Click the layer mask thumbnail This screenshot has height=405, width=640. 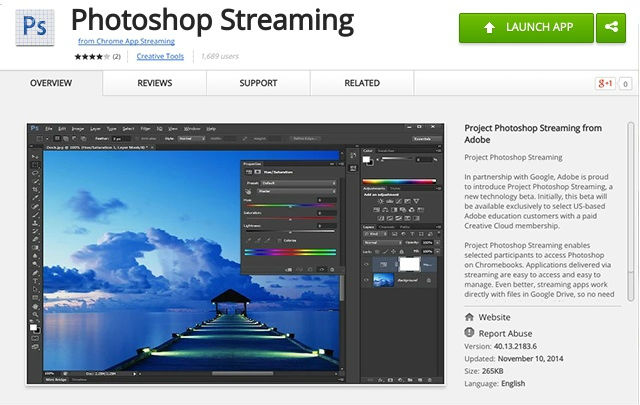click(x=409, y=264)
